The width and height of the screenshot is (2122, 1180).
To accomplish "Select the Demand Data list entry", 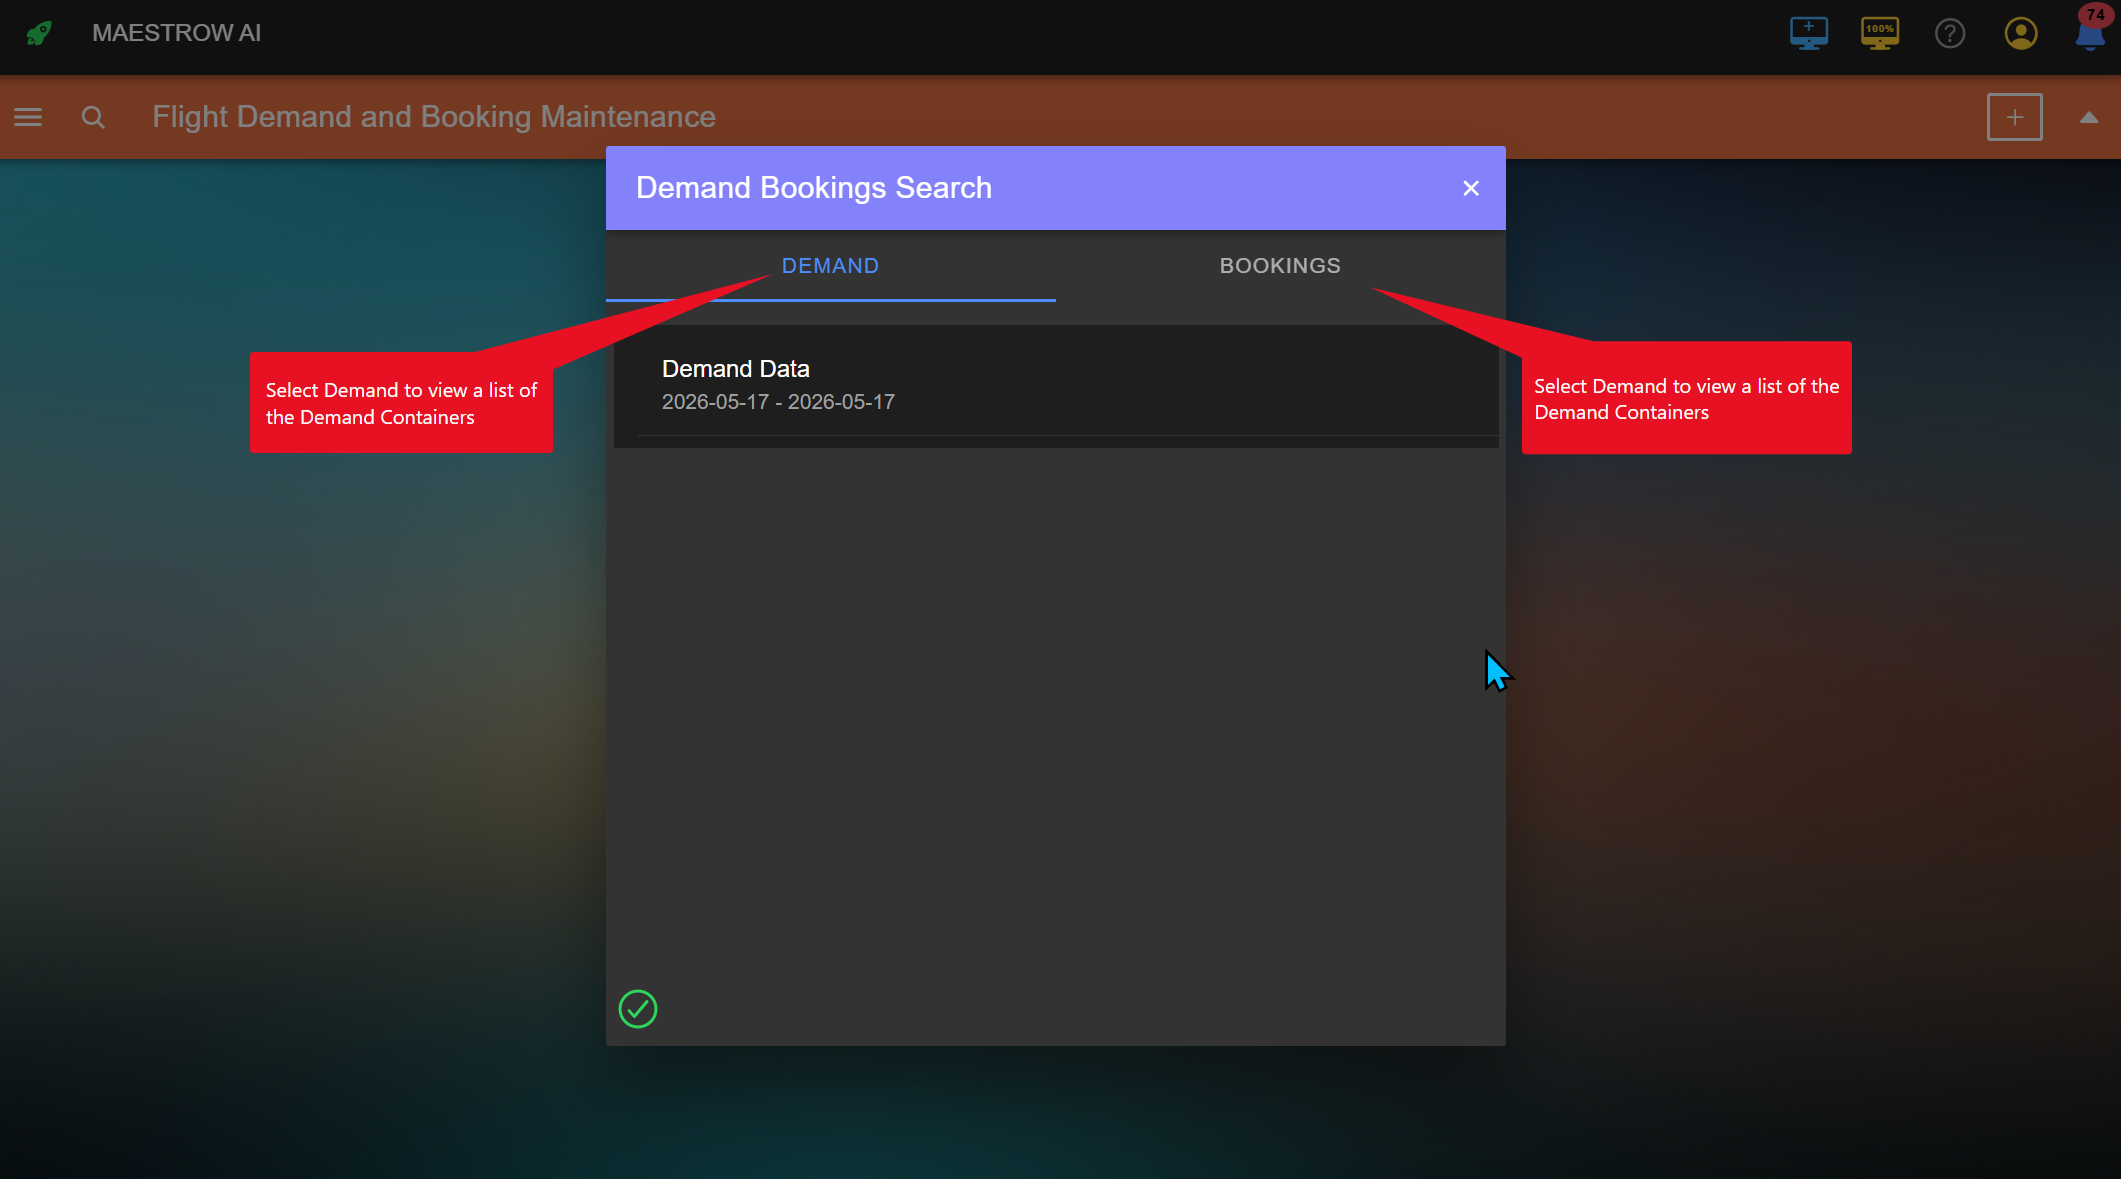I will pos(1056,385).
